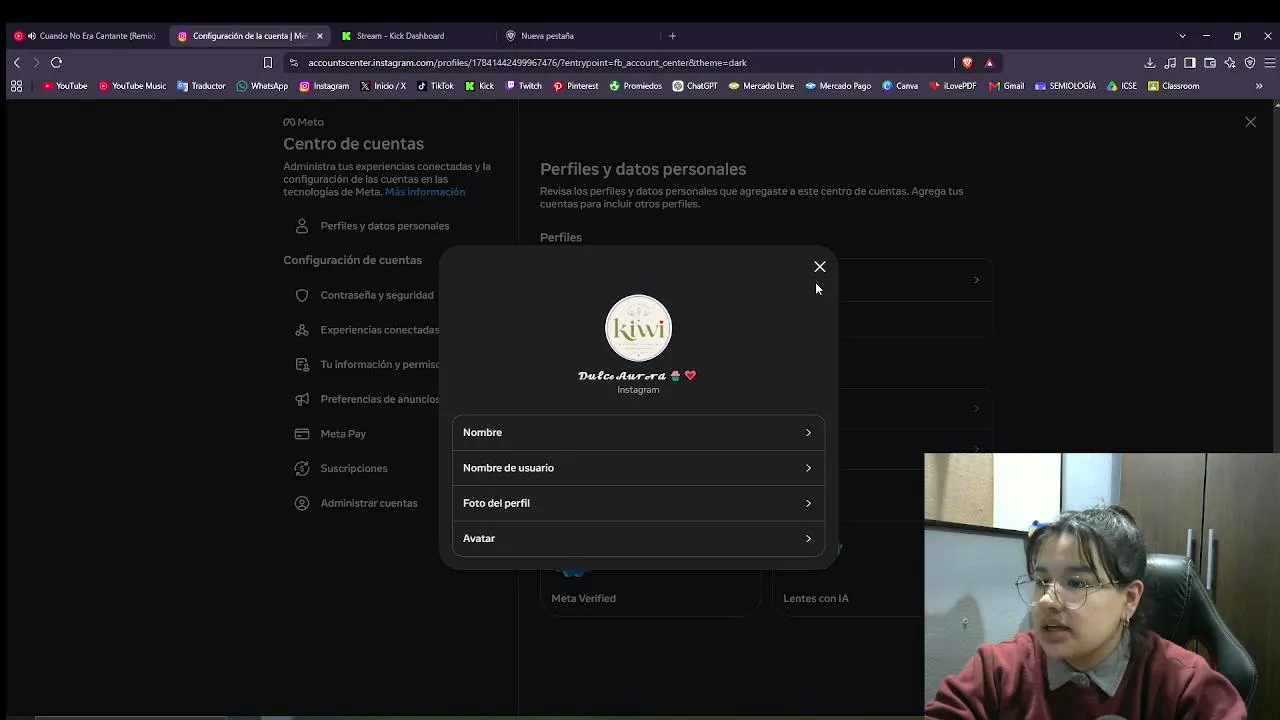Close the Centro de cuentas overlay
Image resolution: width=1280 pixels, height=720 pixels.
tap(1250, 122)
